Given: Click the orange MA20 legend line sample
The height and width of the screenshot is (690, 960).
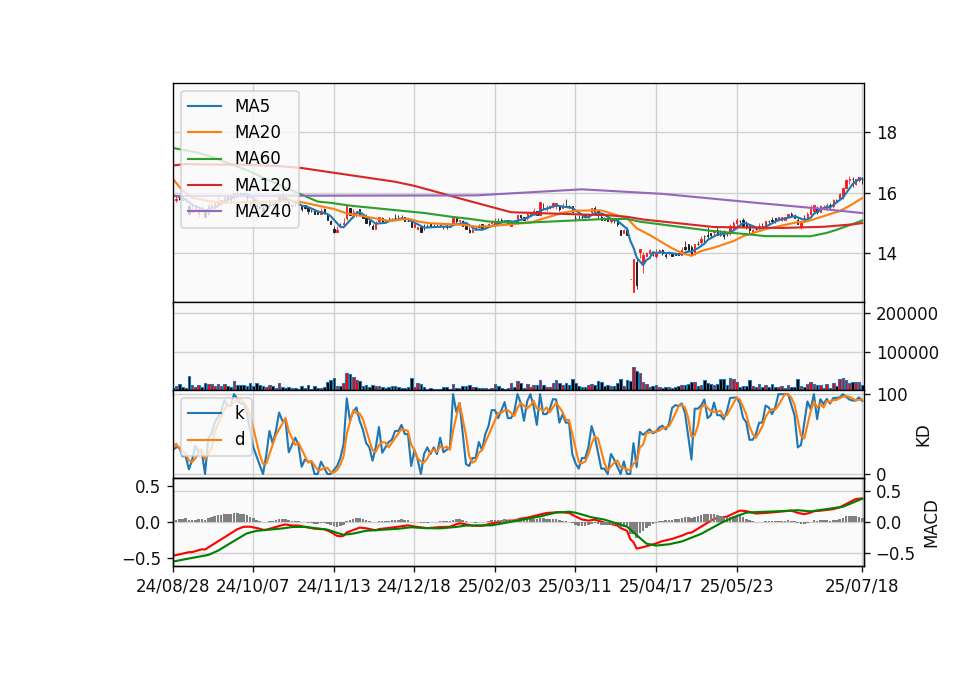Looking at the screenshot, I should tap(204, 133).
